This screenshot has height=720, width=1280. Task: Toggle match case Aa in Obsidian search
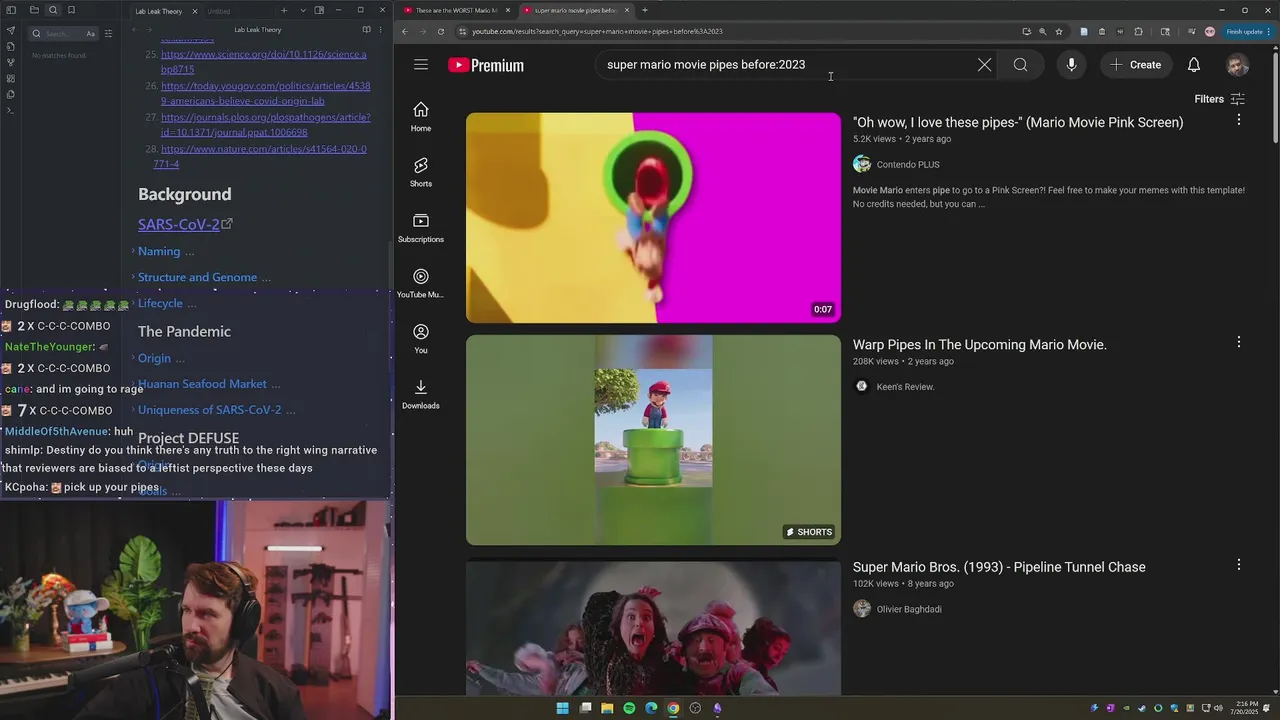(x=90, y=33)
